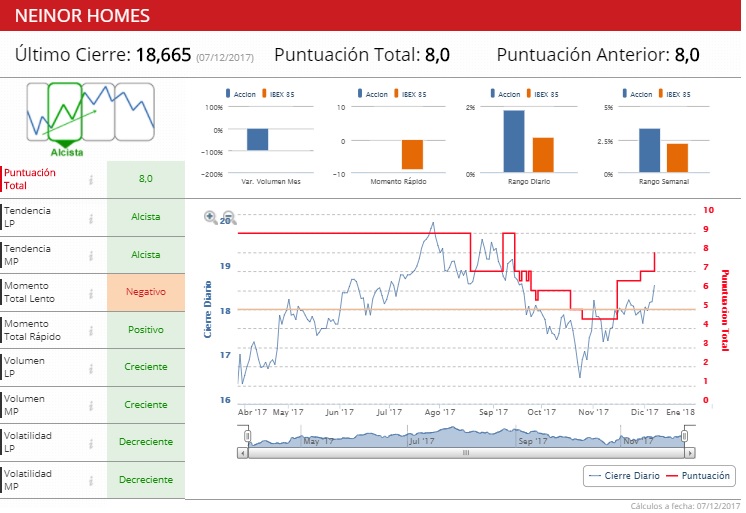The height and width of the screenshot is (513, 746).
Task: Click the orange Momento Rápido bar
Action: [x=412, y=155]
